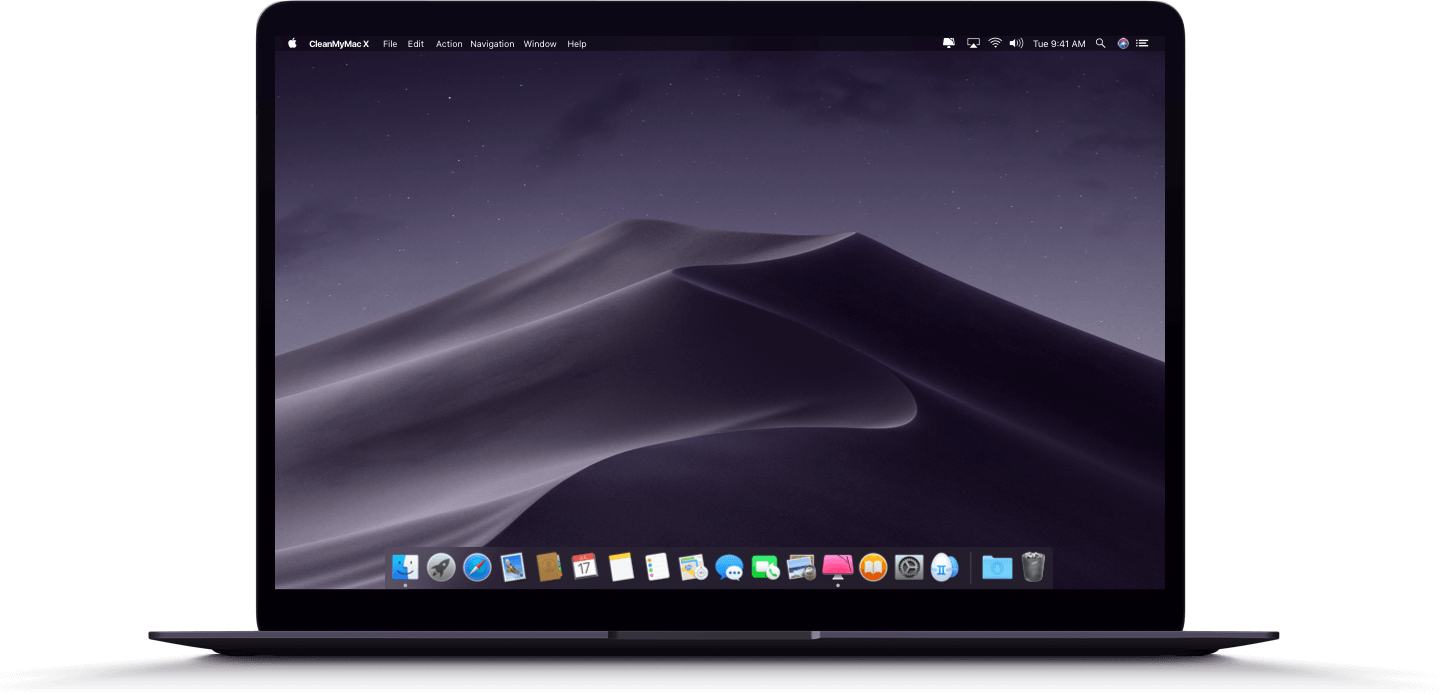Launch Gemini 2 duplicate finder
The width and height of the screenshot is (1440, 695).
[x=944, y=567]
